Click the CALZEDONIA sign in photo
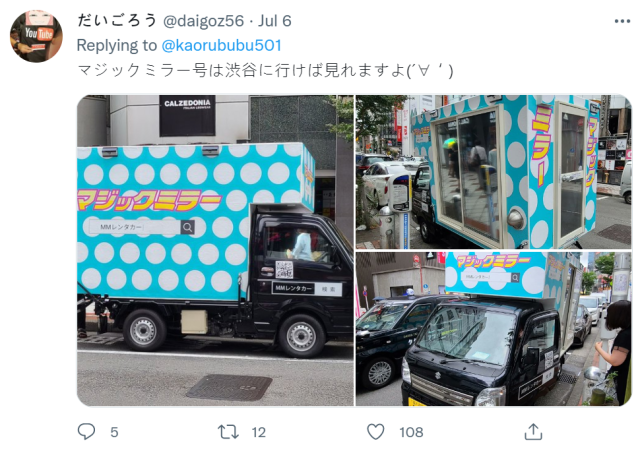 tap(187, 116)
